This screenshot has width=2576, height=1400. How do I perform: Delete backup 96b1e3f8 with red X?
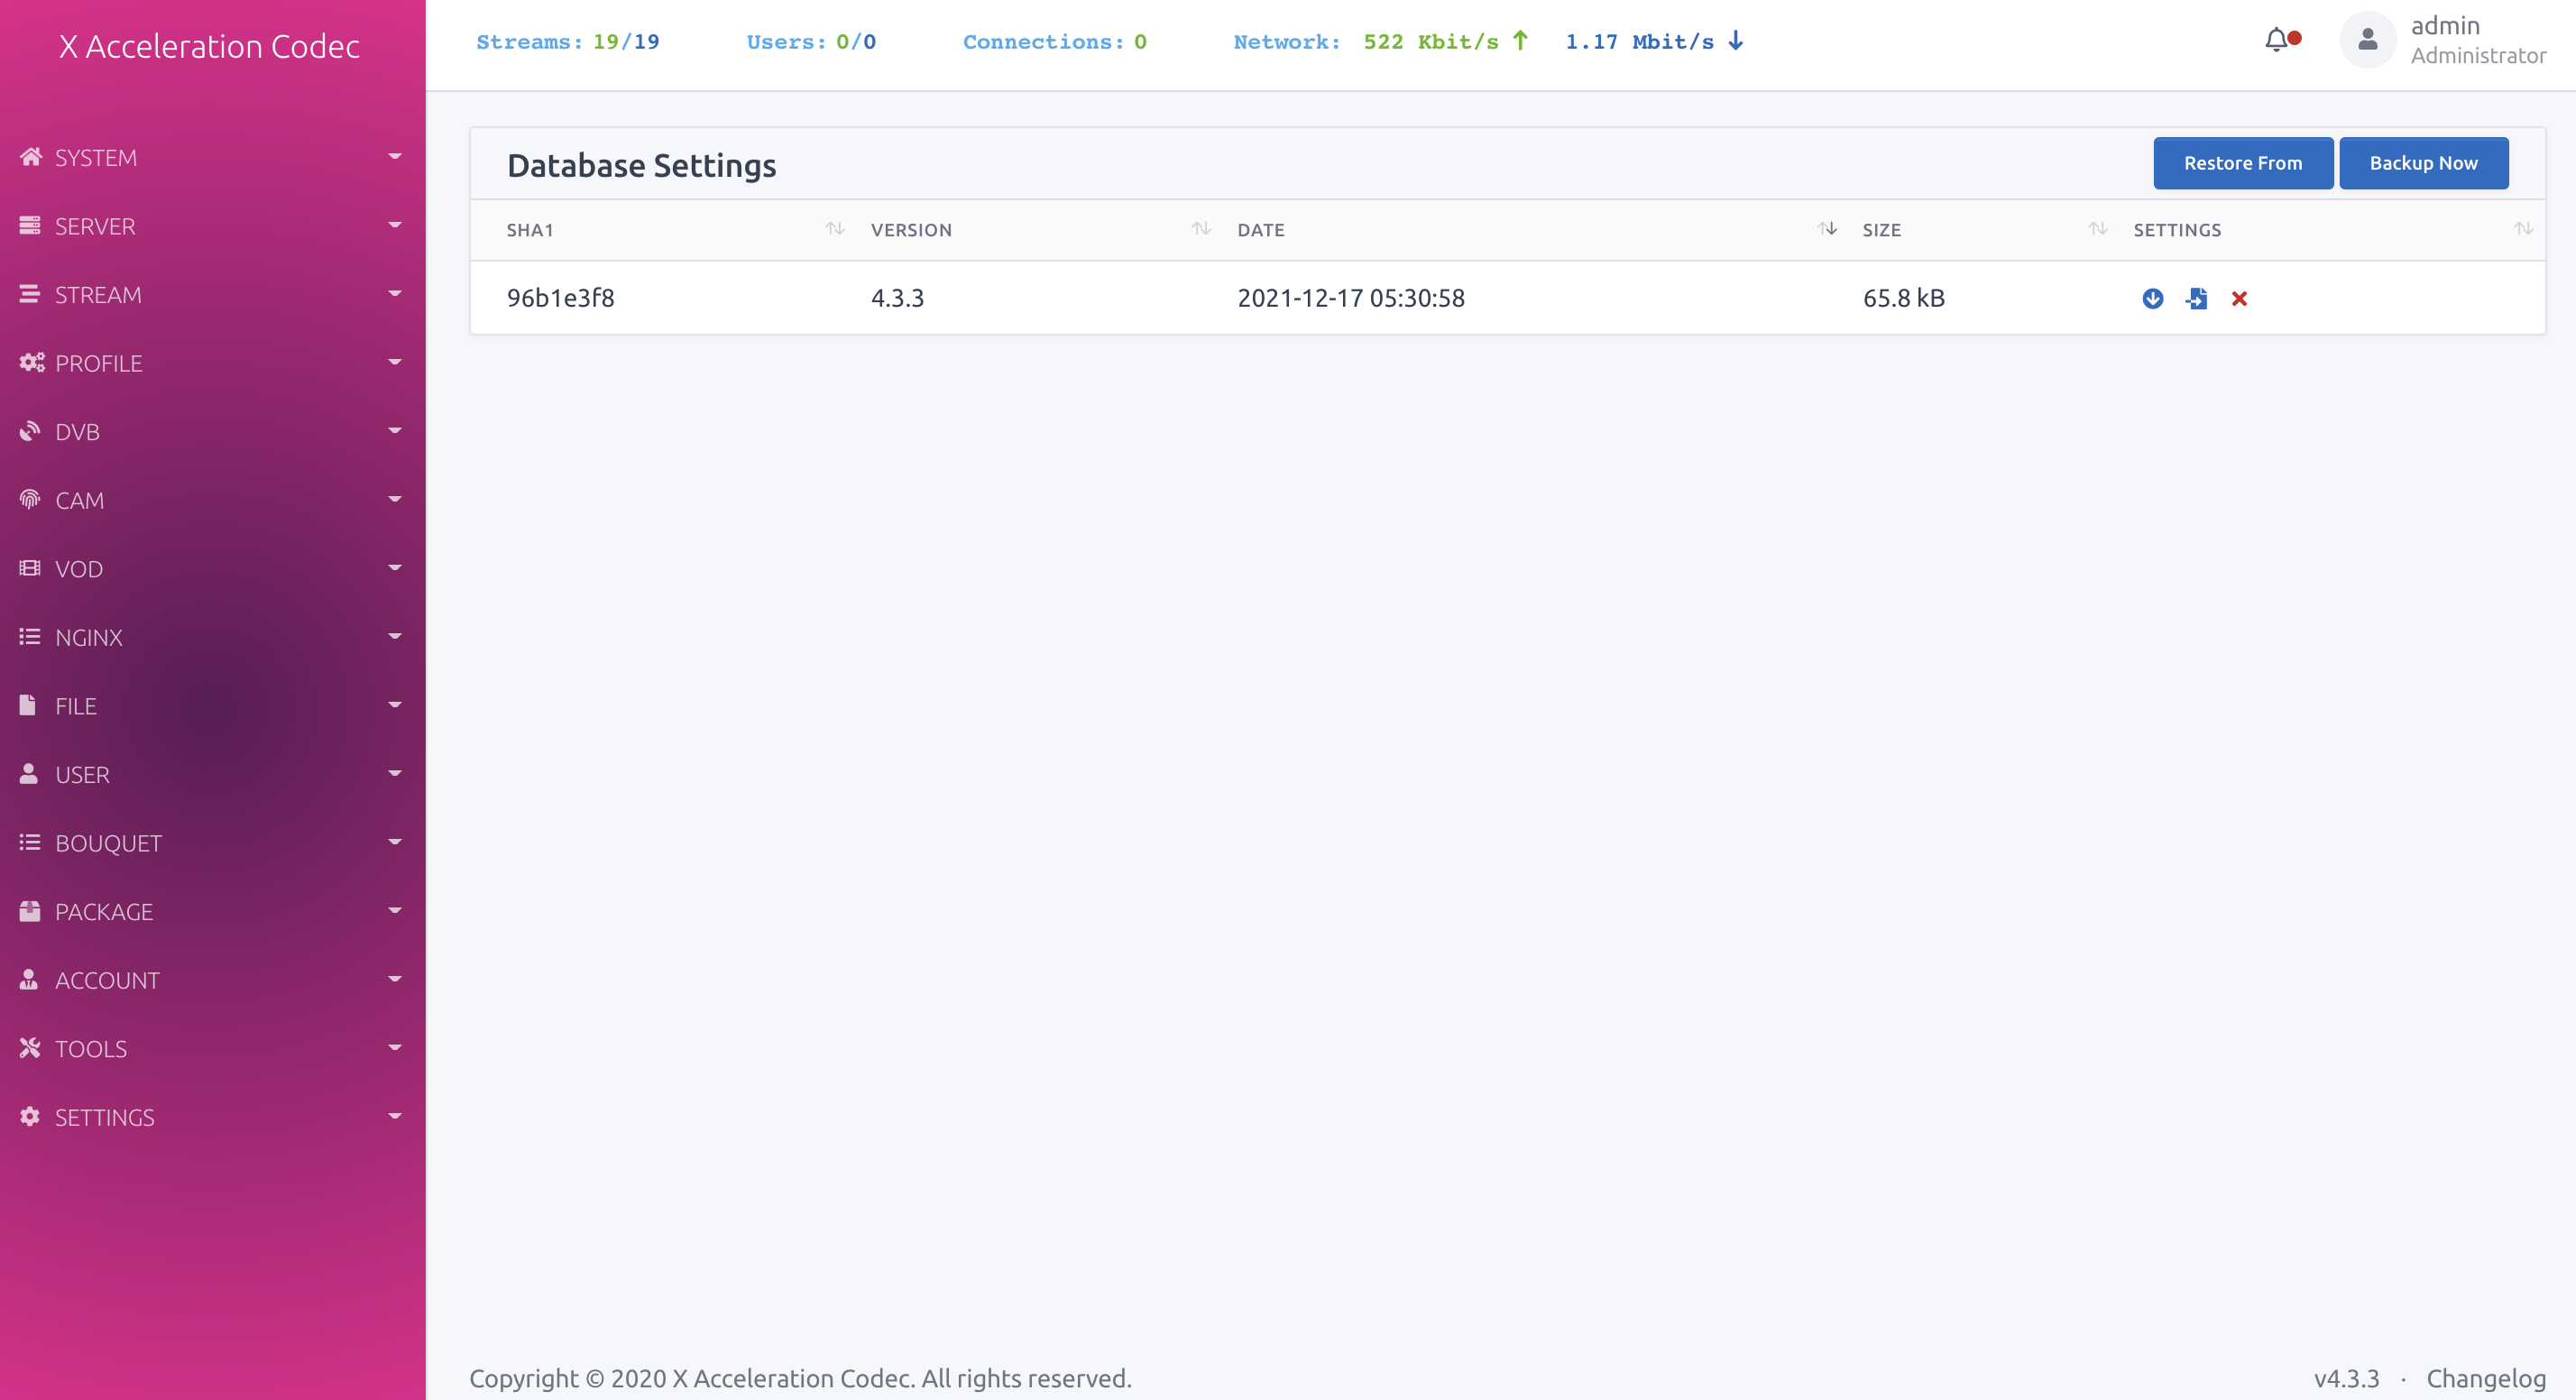coord(2239,298)
